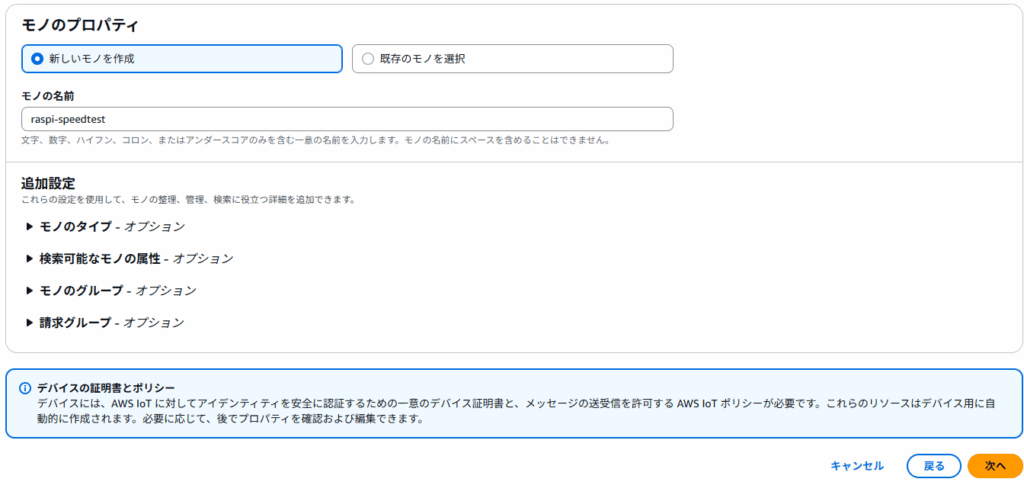Click the キャンセル link
The width and height of the screenshot is (1024, 482).
click(857, 466)
